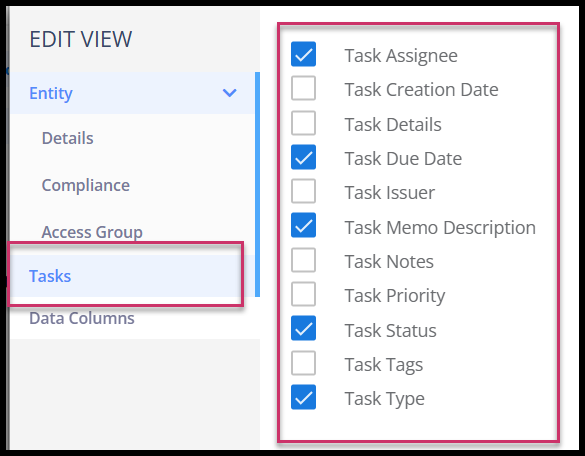This screenshot has height=456, width=585.
Task: Tick the Task Notes checkbox
Action: pyautogui.click(x=303, y=260)
